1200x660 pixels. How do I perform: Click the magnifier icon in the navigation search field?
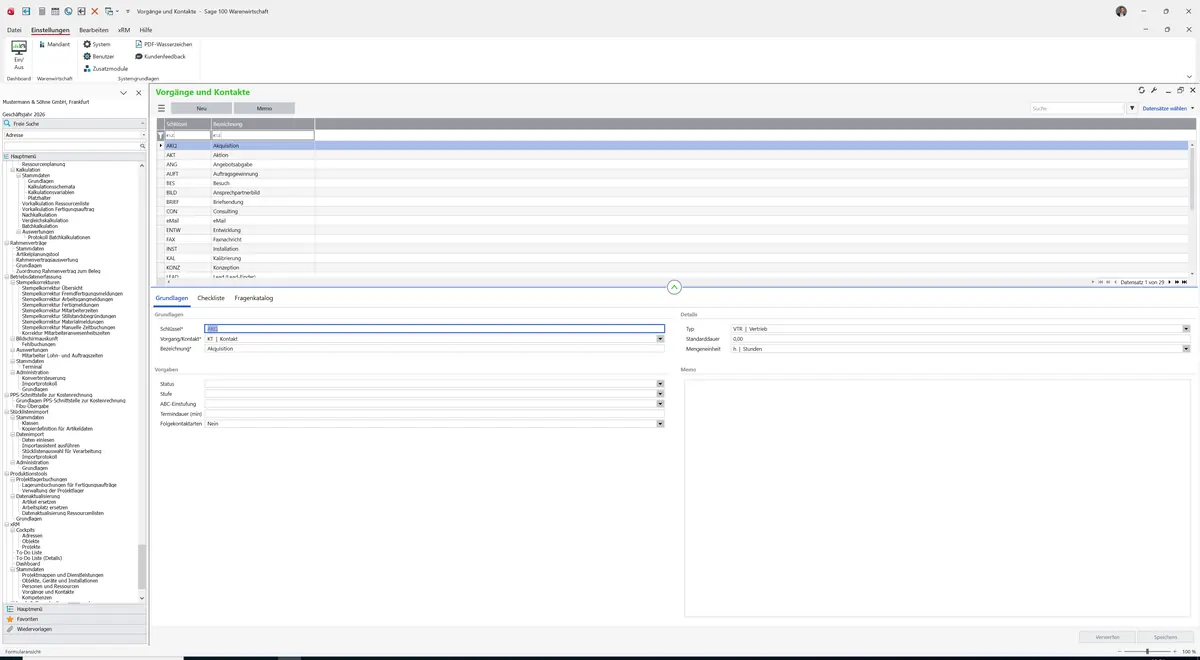click(143, 146)
